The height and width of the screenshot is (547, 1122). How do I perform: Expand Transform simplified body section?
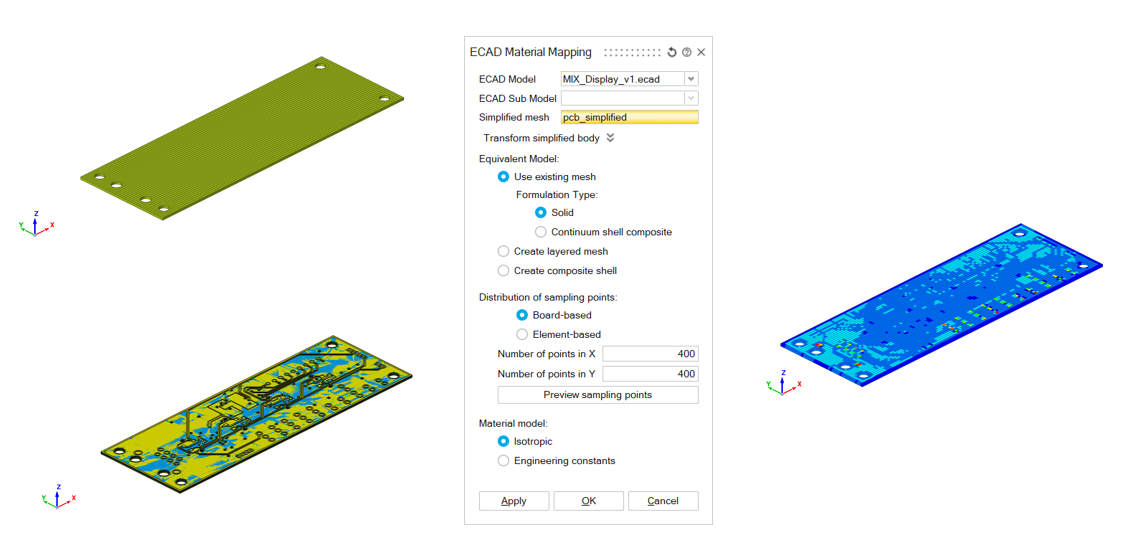(x=610, y=138)
